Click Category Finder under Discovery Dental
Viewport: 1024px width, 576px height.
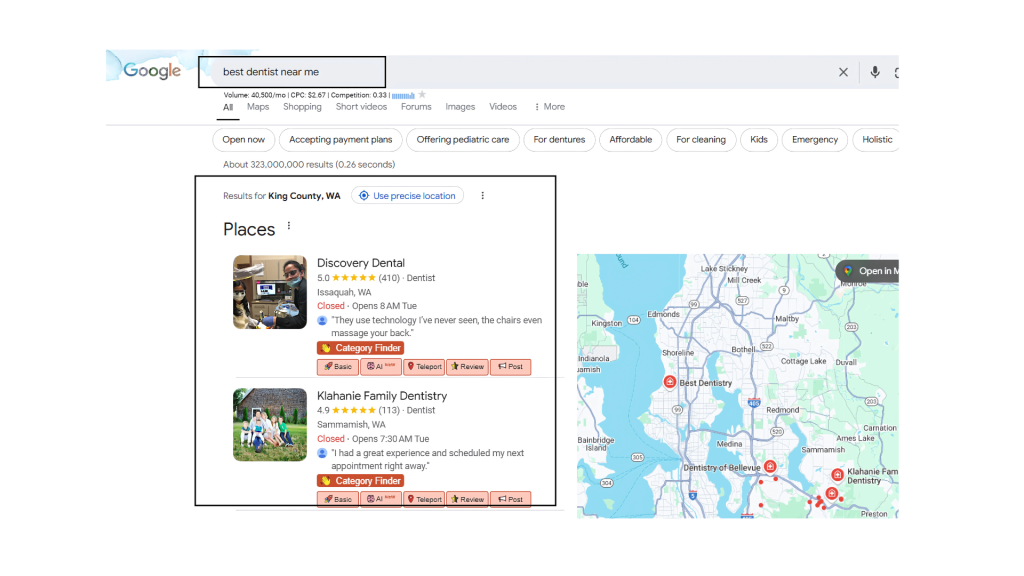(x=360, y=348)
